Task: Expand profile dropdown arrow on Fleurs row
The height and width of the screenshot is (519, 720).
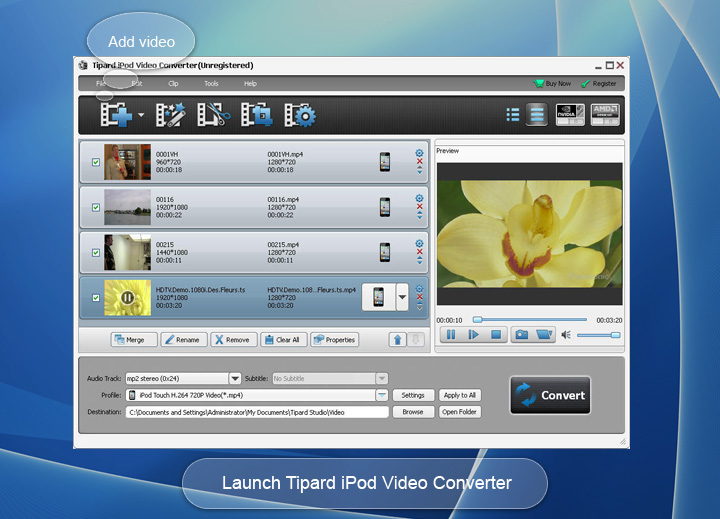Action: (x=402, y=297)
